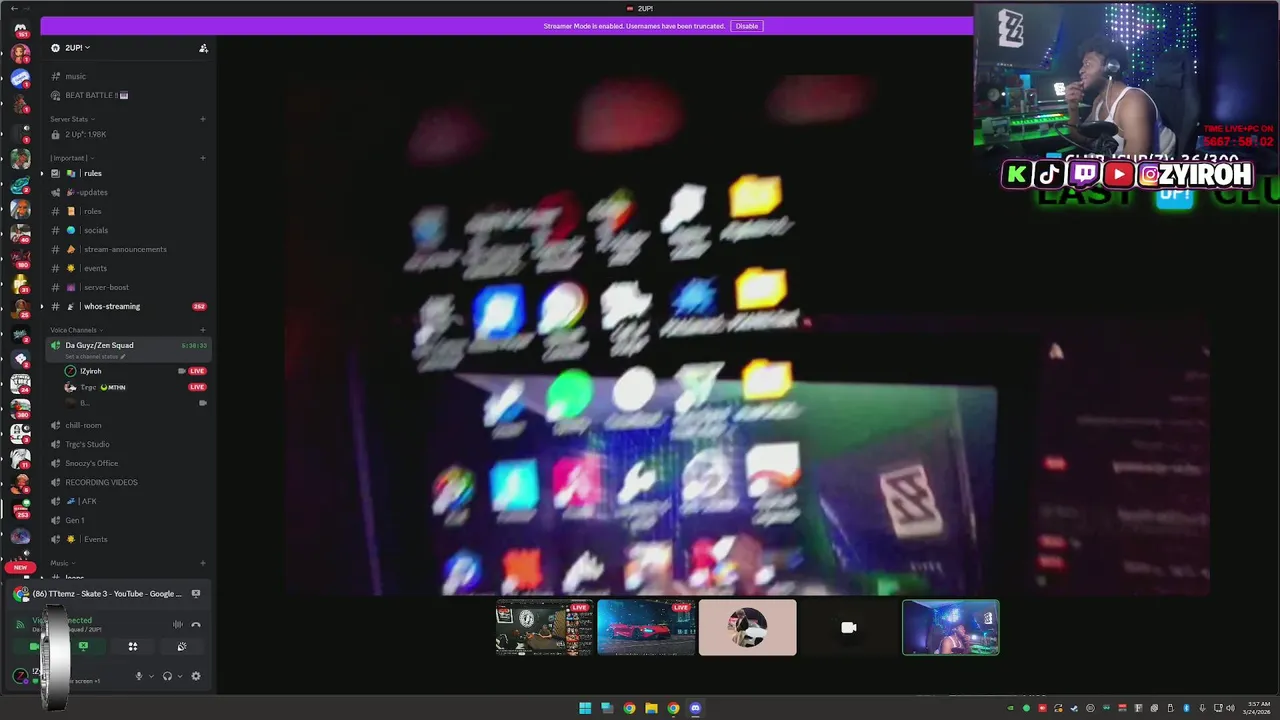Open the Bluetooth tray icon

1186,708
